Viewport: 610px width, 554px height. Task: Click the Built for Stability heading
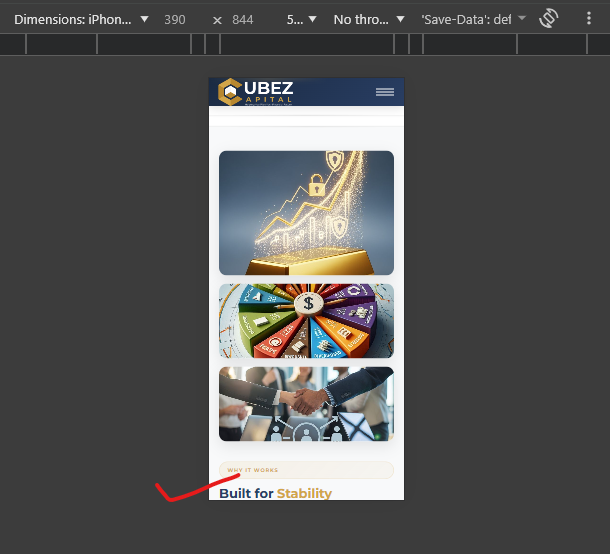275,493
